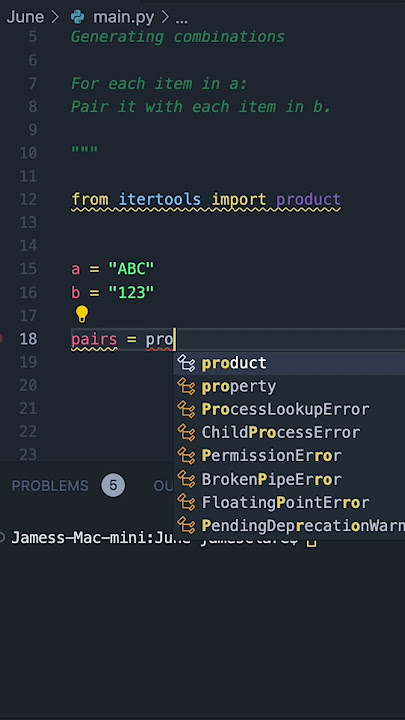The height and width of the screenshot is (720, 405).
Task: Open the June folder breadcrumb
Action: [x=25, y=17]
